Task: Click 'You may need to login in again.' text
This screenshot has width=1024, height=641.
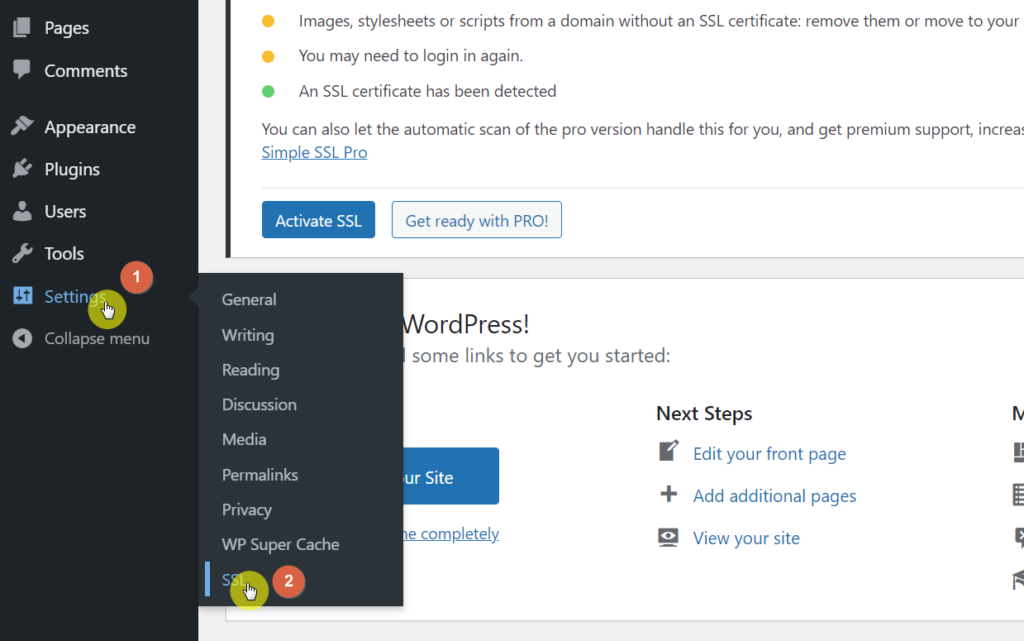Action: pos(411,55)
